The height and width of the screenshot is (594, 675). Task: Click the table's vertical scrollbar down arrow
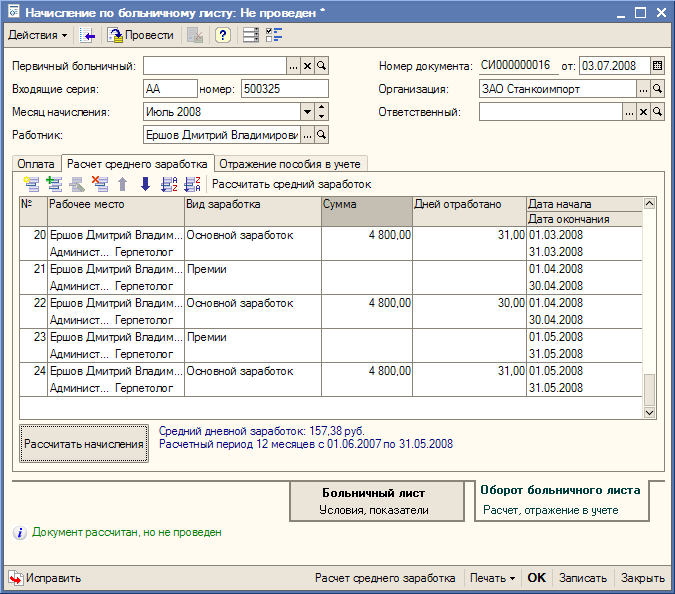(x=649, y=412)
